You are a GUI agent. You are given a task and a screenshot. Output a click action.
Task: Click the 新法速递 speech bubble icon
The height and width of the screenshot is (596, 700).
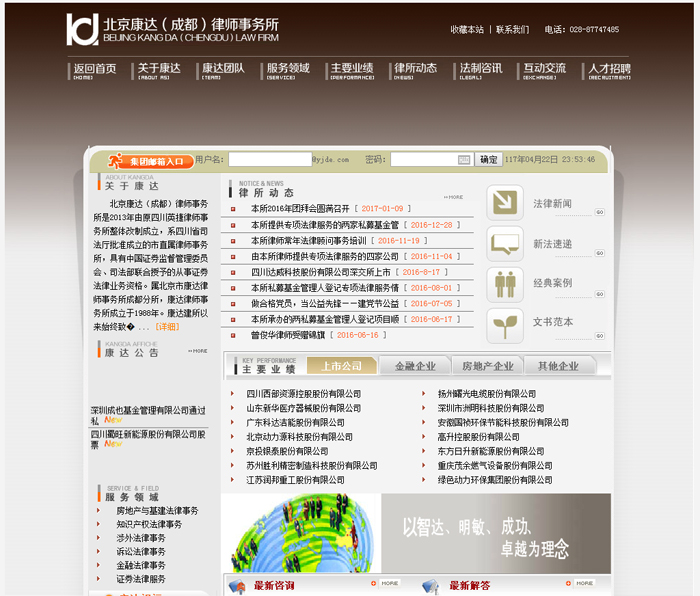pos(504,244)
